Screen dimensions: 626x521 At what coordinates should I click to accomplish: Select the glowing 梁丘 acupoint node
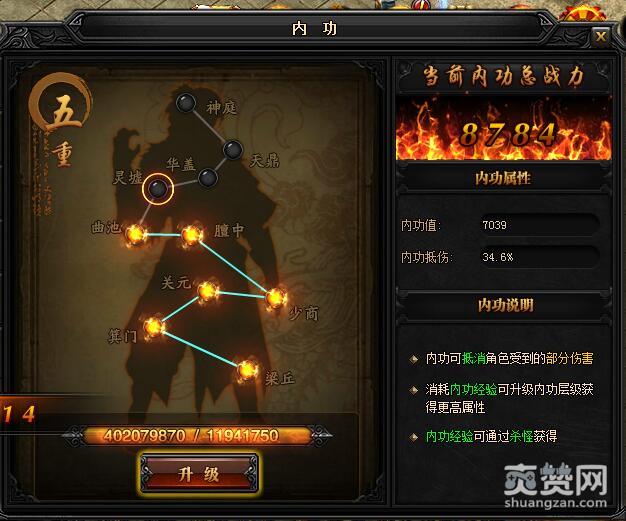(x=247, y=370)
